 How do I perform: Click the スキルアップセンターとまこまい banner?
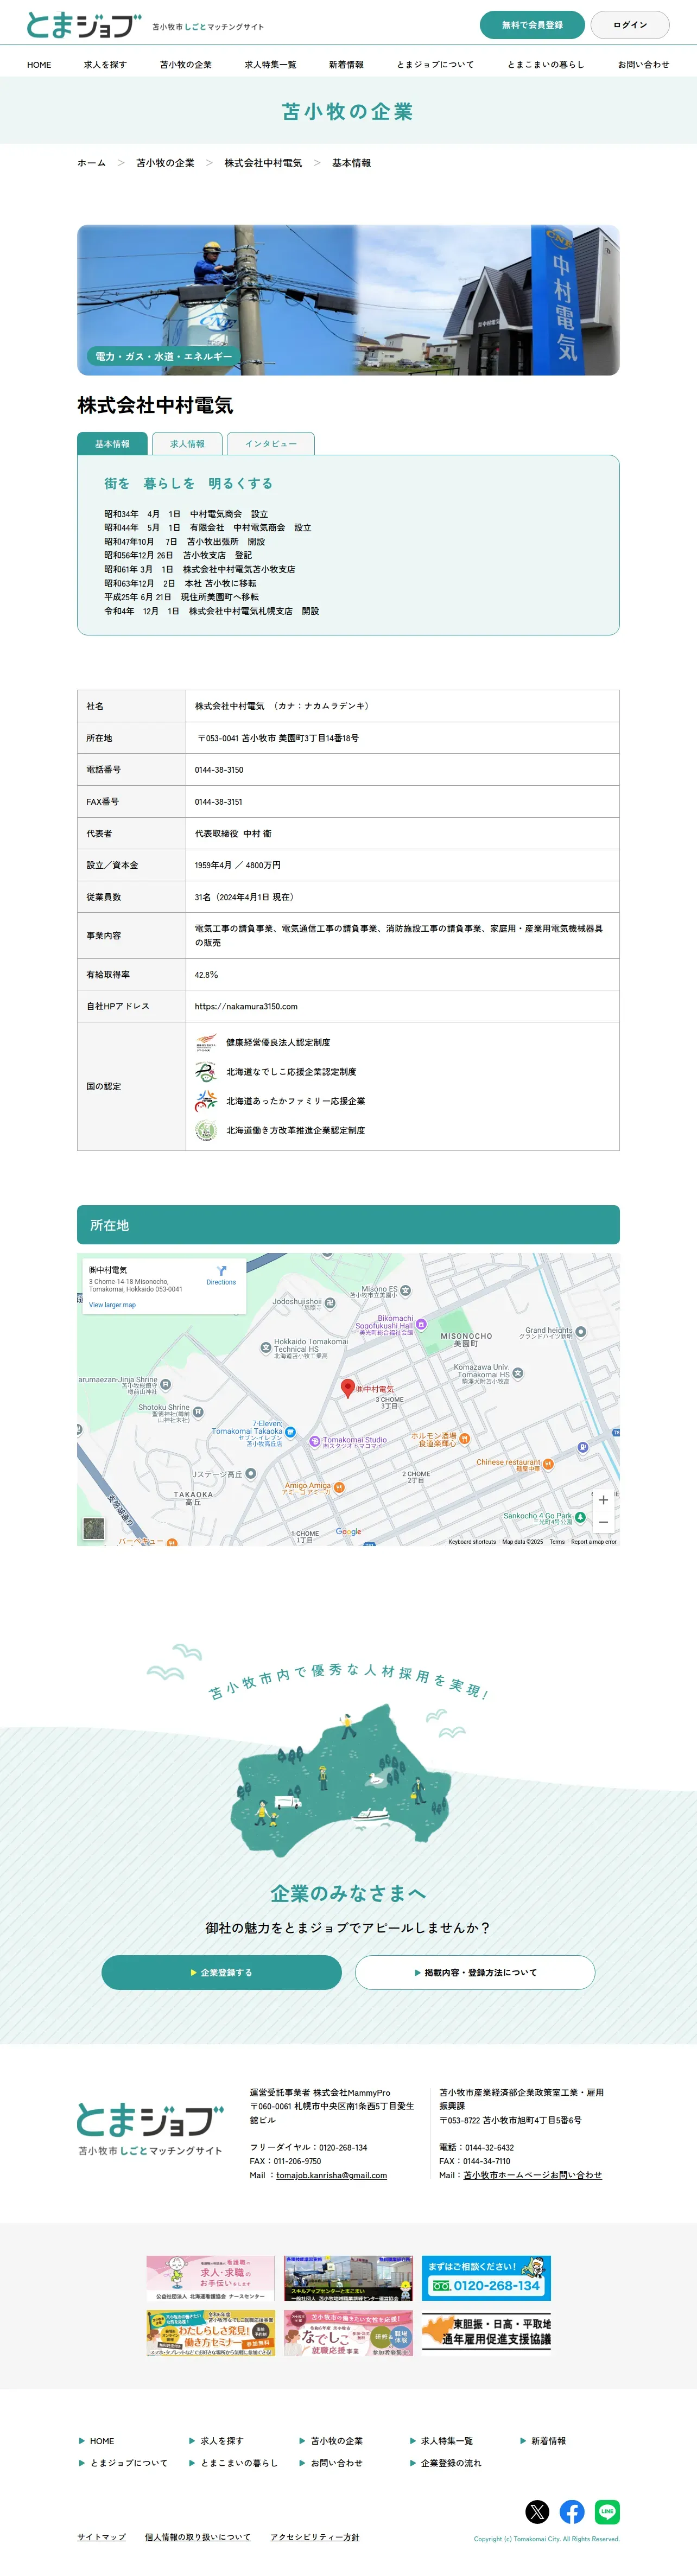[348, 2278]
